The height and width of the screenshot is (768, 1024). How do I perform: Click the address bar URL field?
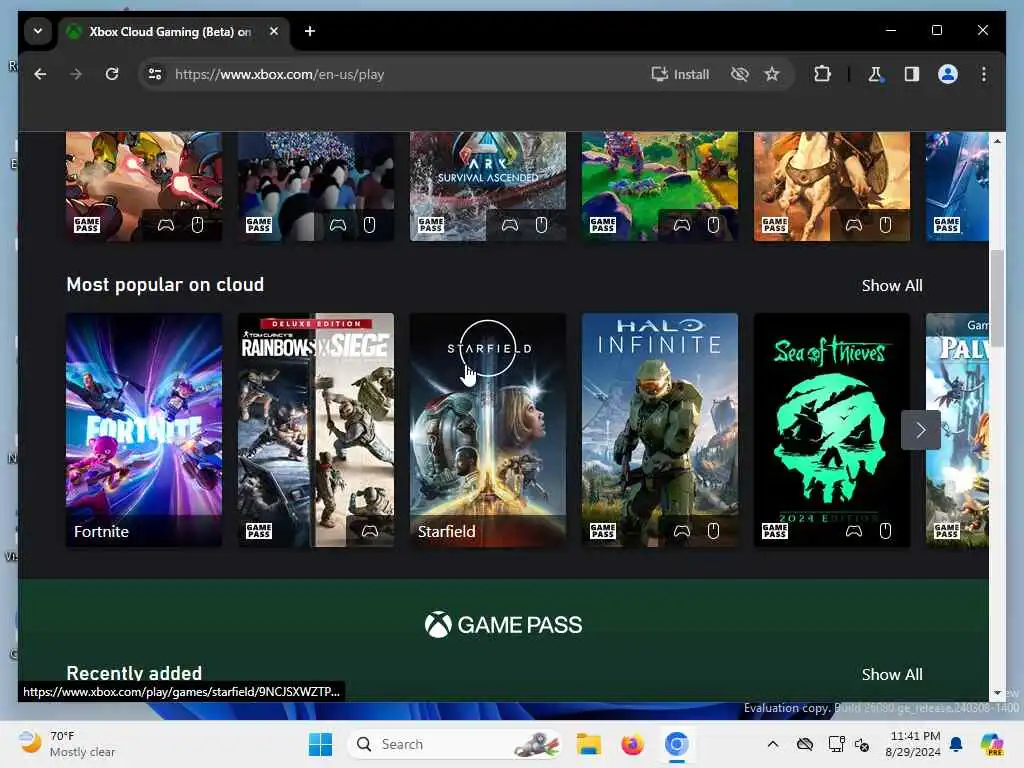(x=405, y=74)
